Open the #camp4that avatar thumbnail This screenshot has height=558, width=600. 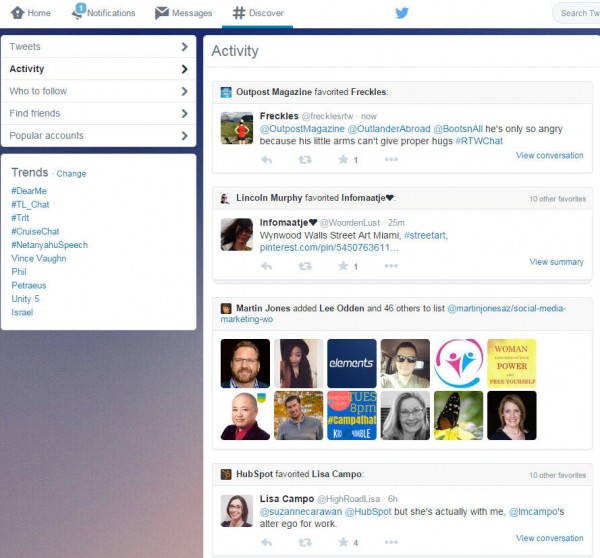pyautogui.click(x=352, y=415)
